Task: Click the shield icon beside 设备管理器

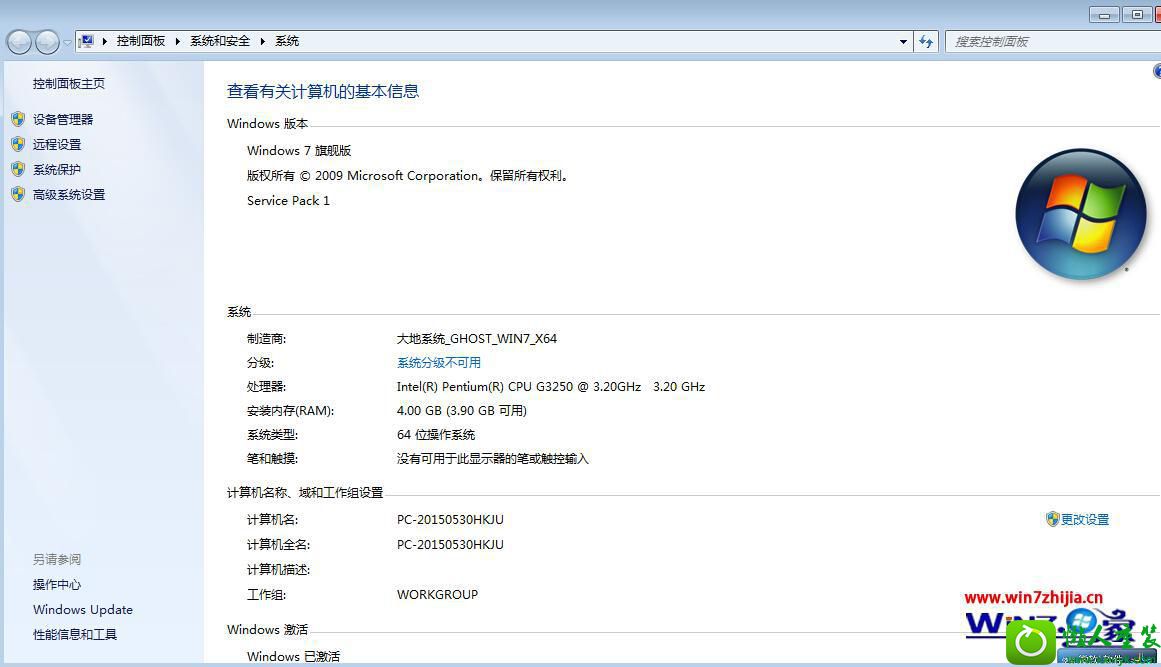Action: coord(17,119)
